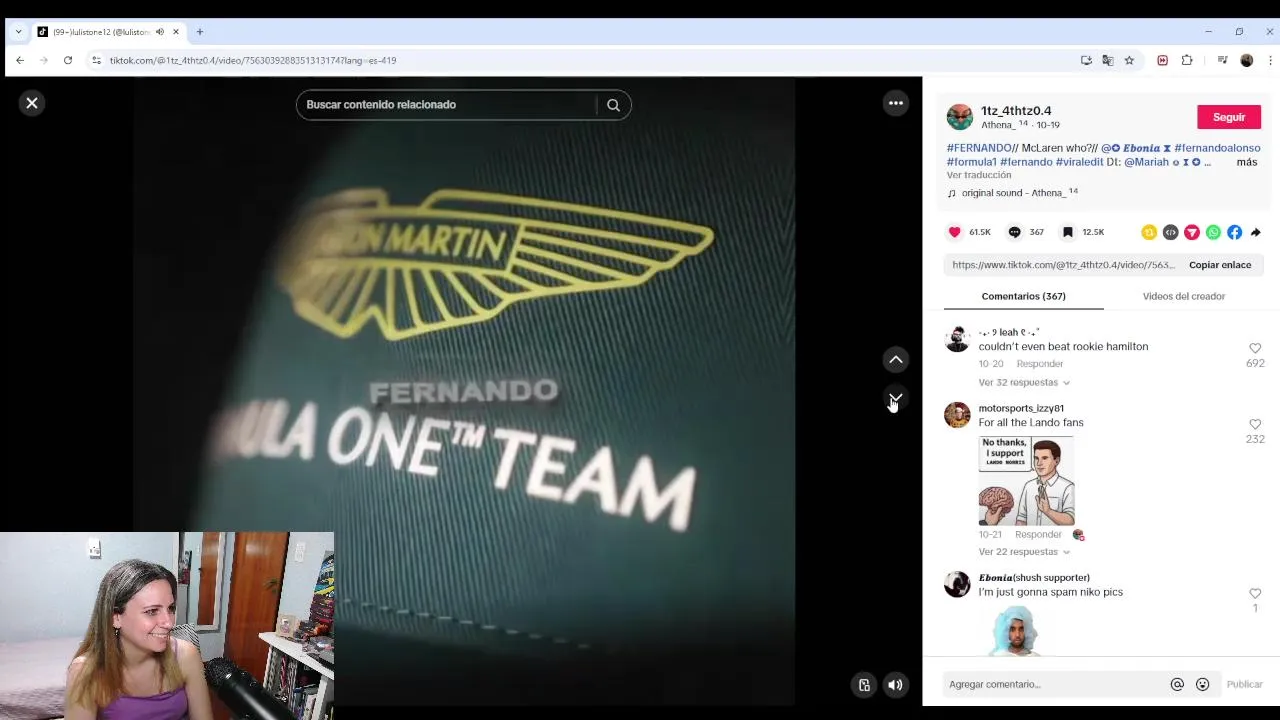Open the Chrome three-dot menu
The height and width of the screenshot is (720, 1280).
point(1270,60)
